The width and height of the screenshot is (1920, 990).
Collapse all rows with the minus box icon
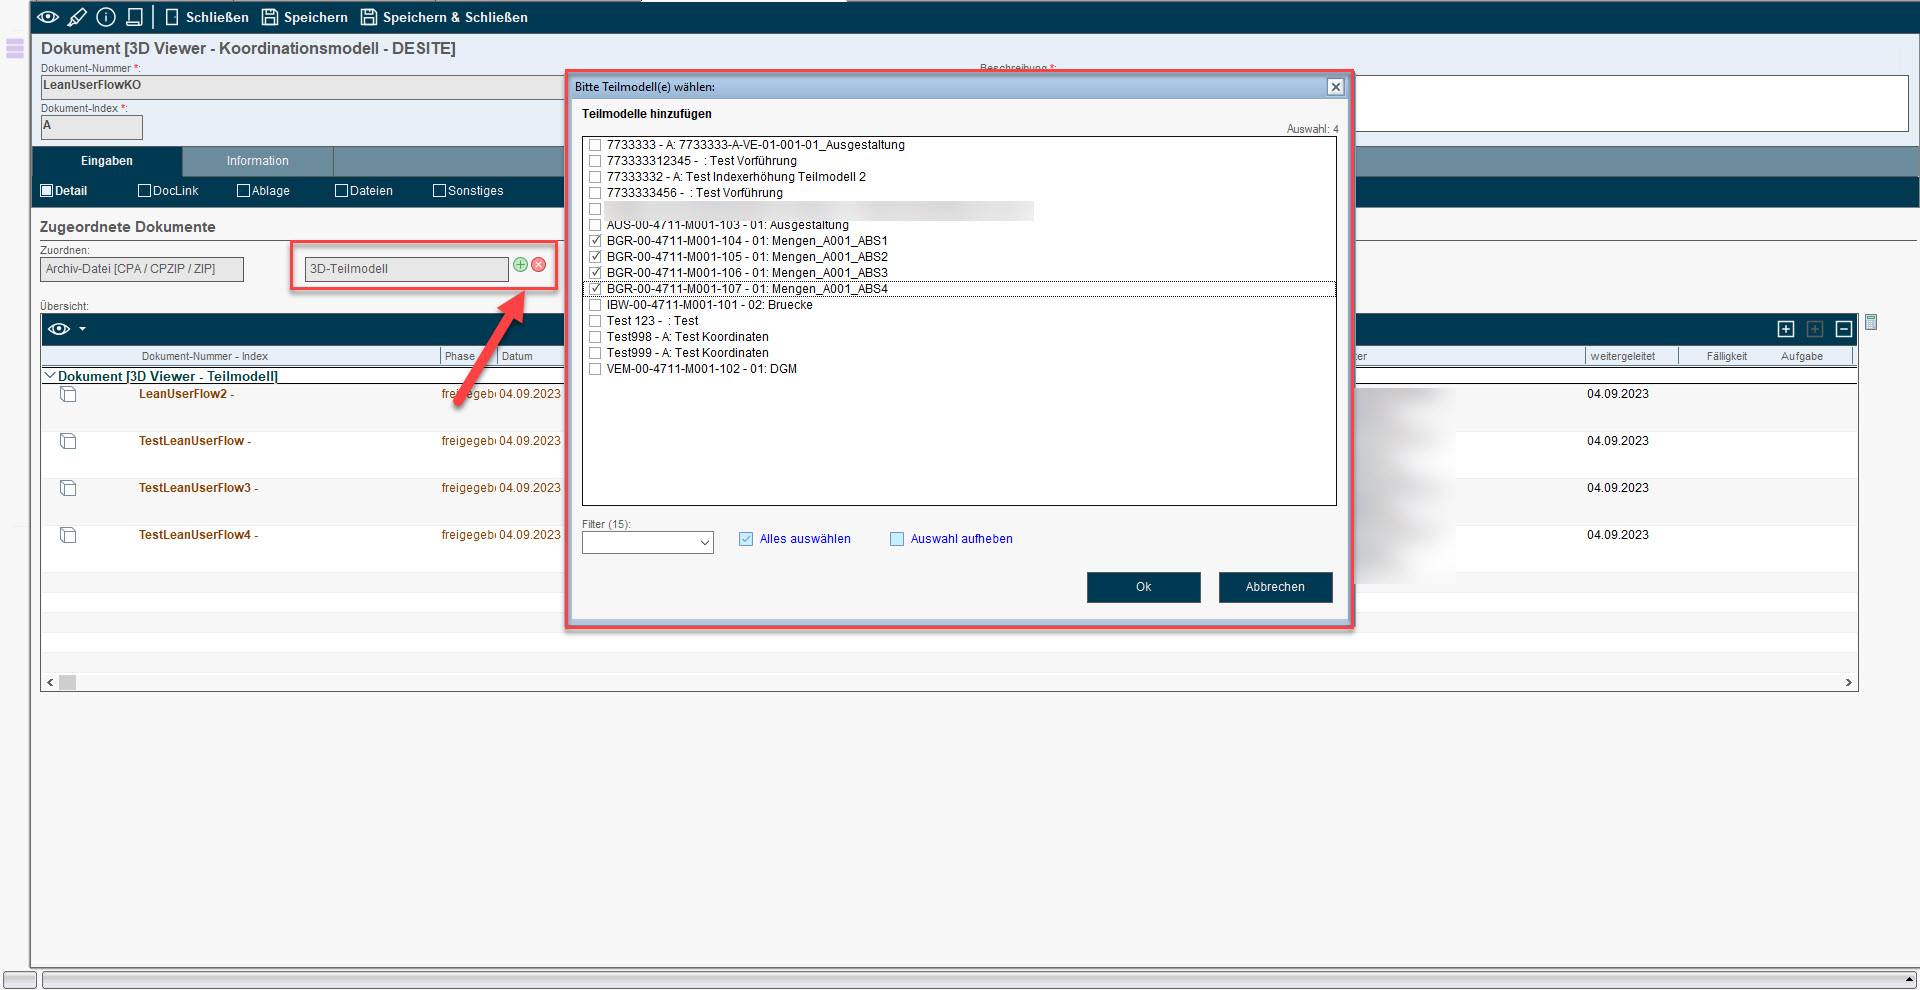(x=1844, y=329)
